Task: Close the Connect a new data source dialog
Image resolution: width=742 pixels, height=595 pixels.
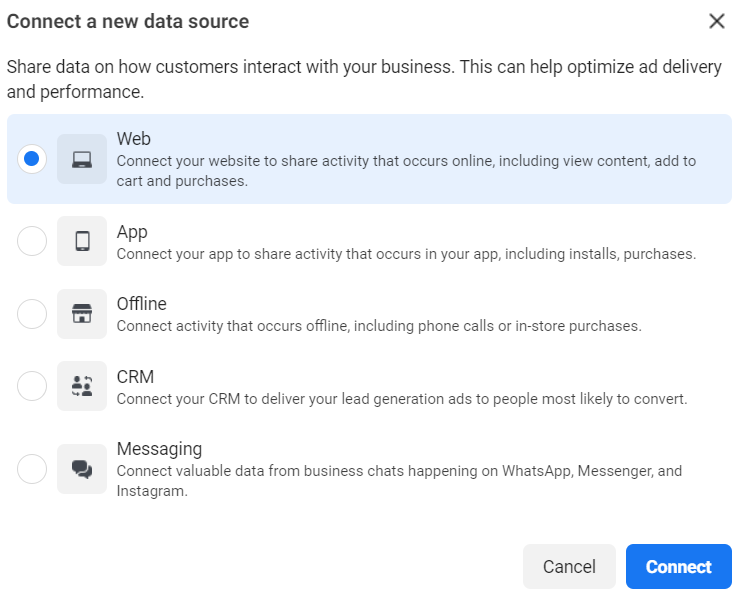Action: coord(717,21)
